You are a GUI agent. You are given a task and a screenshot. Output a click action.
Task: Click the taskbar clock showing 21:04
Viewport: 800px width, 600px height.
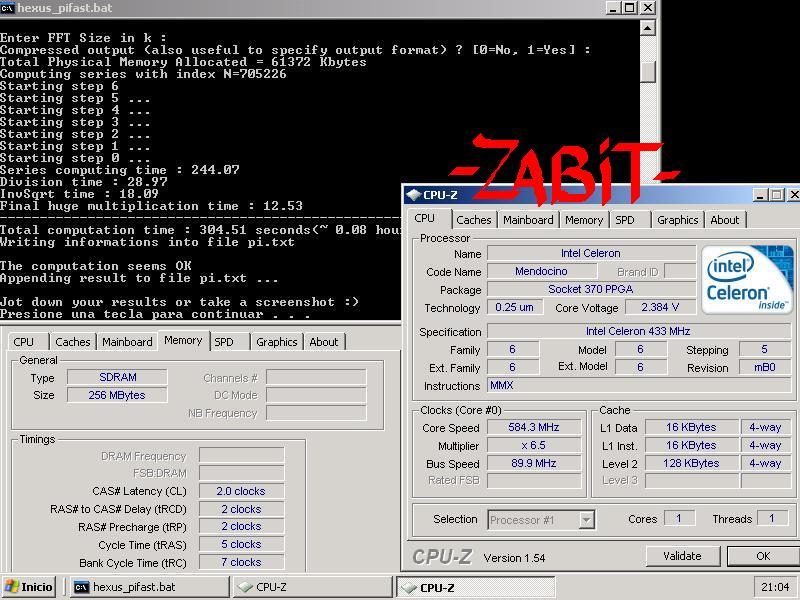[x=774, y=587]
